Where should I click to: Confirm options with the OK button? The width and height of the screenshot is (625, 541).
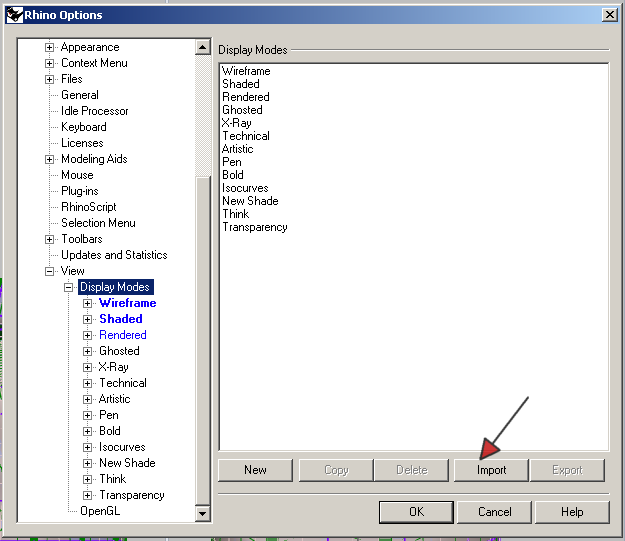(x=416, y=512)
